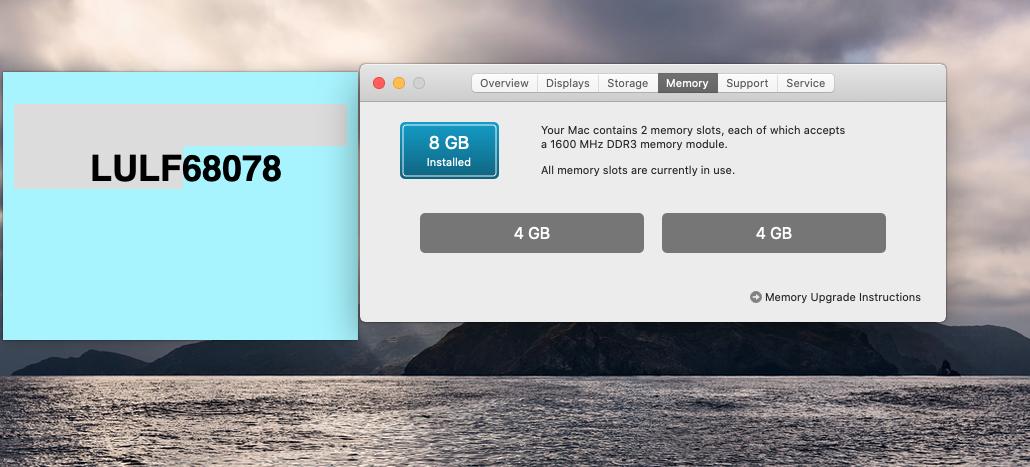Go to the Support tab

pos(747,83)
